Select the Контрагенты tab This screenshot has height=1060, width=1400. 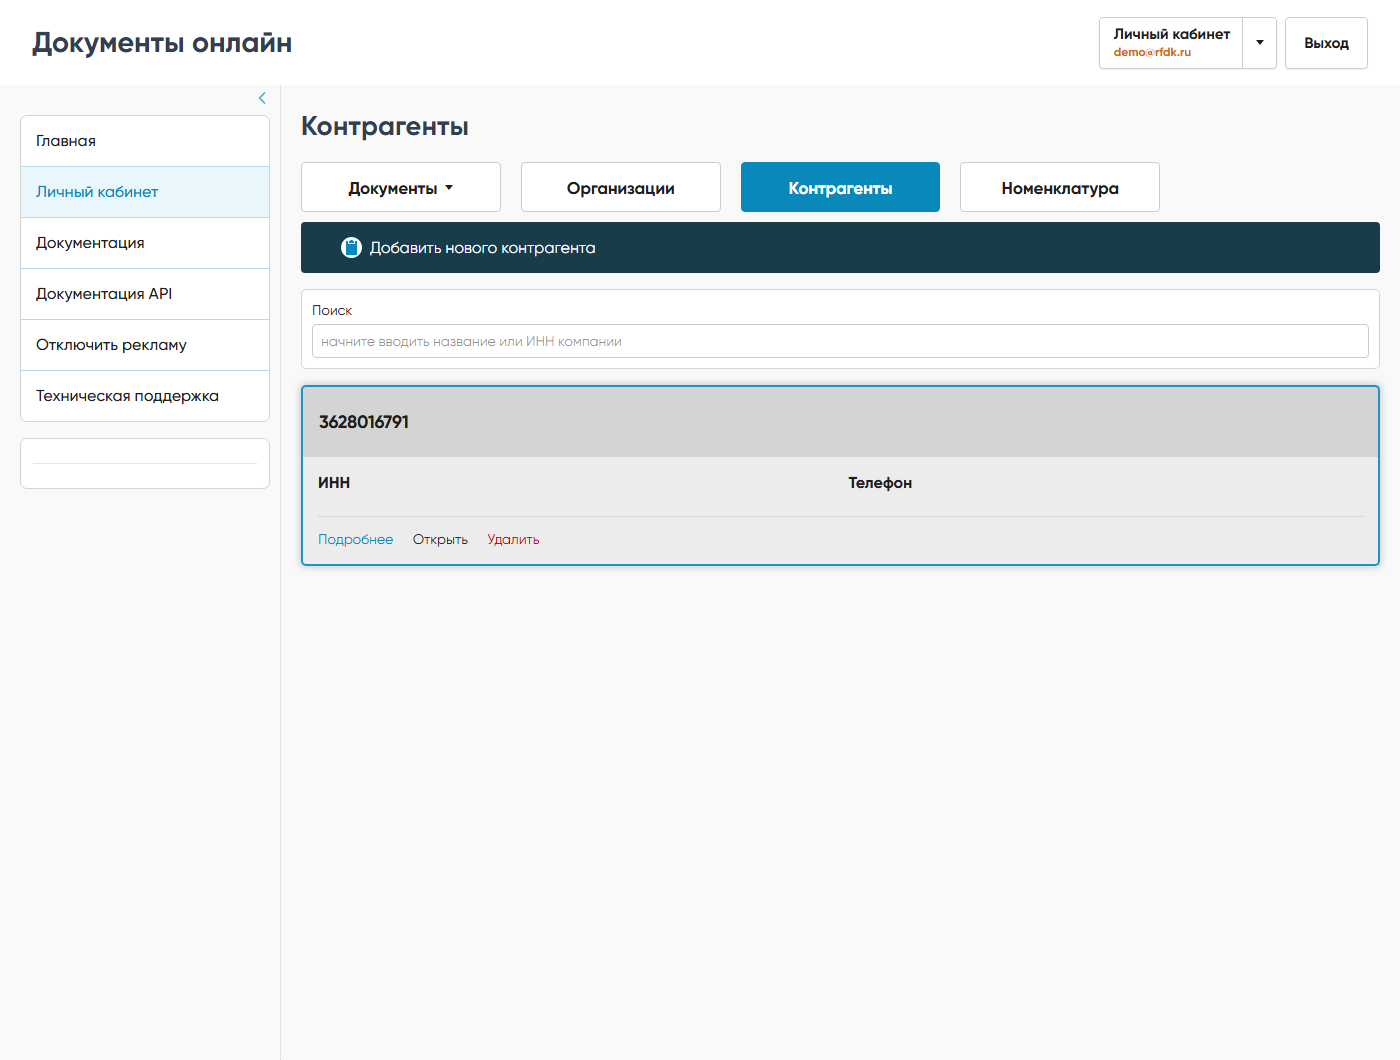tap(840, 187)
